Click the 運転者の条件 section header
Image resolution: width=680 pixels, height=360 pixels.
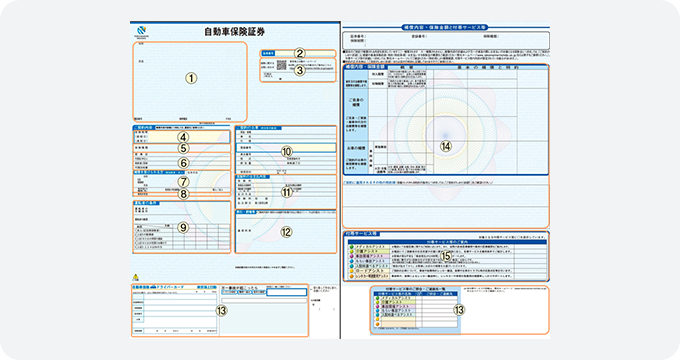(x=146, y=203)
